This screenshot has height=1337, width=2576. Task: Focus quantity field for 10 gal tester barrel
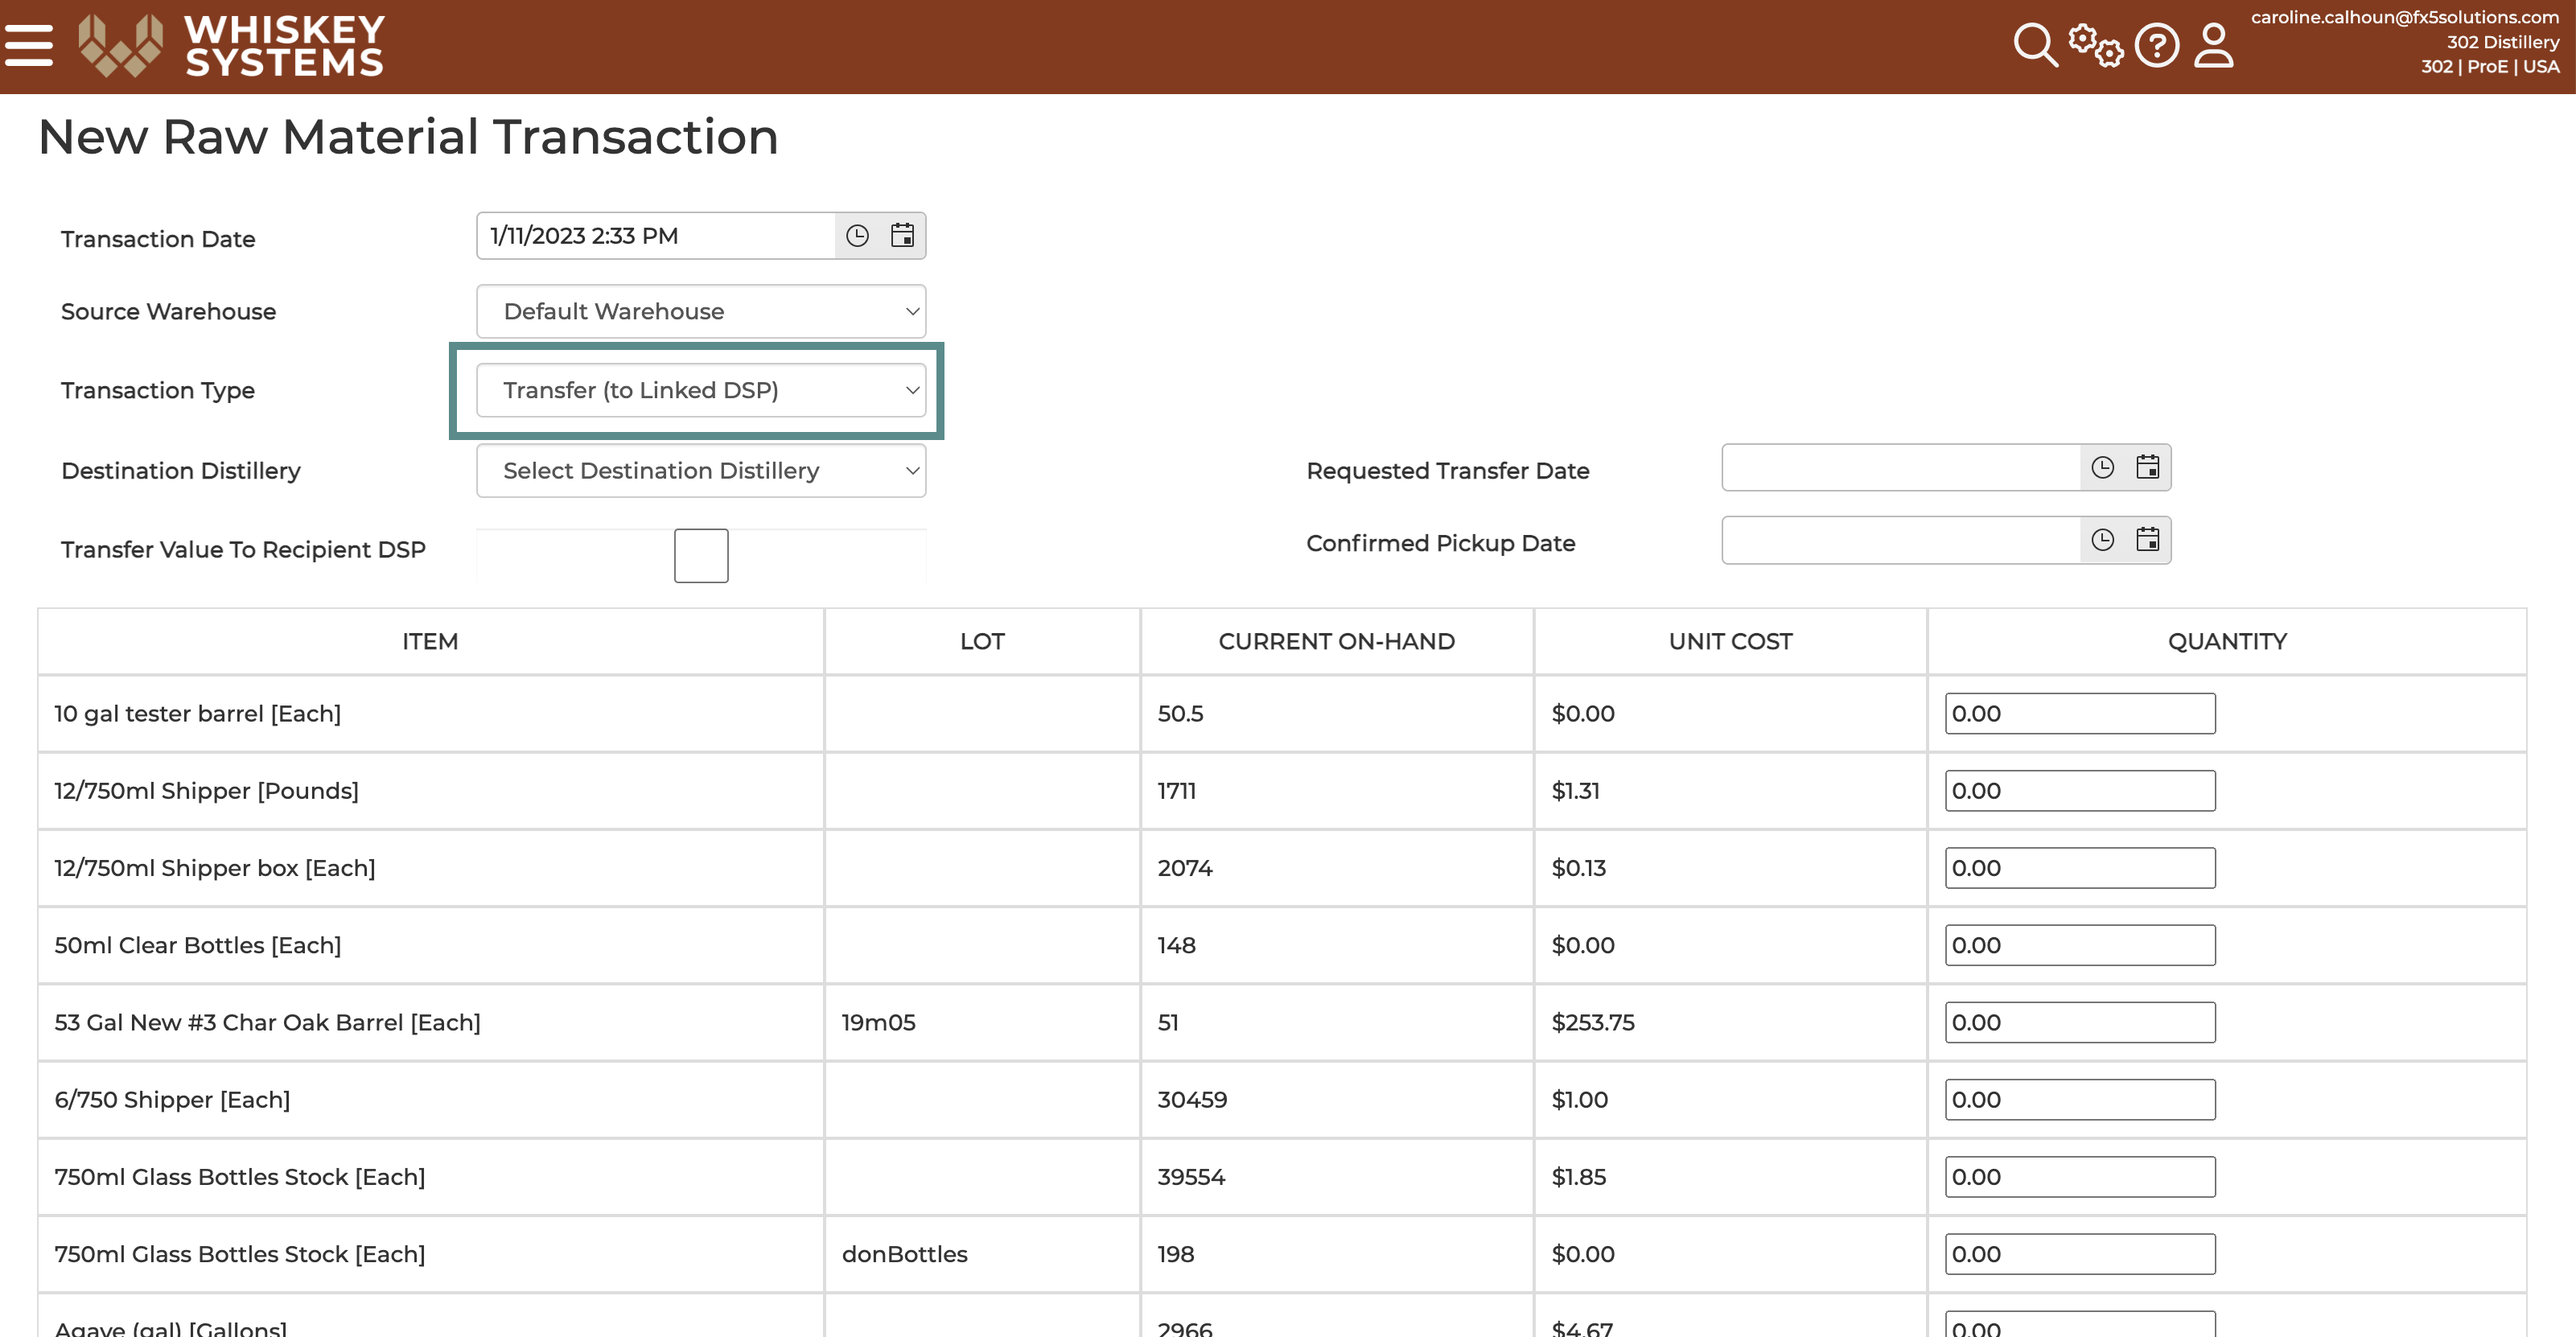(x=2080, y=713)
